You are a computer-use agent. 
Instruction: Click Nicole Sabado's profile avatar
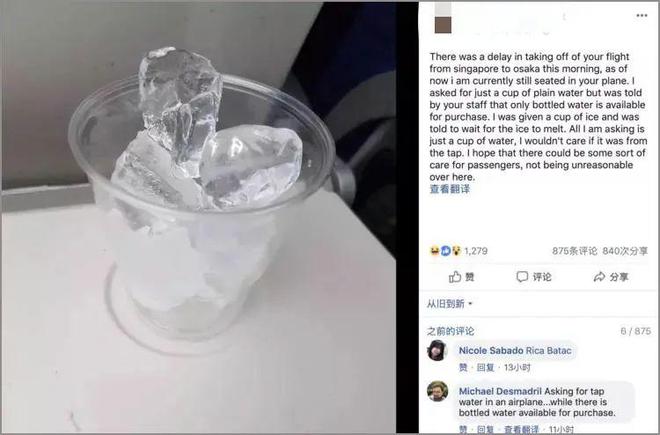click(x=437, y=351)
